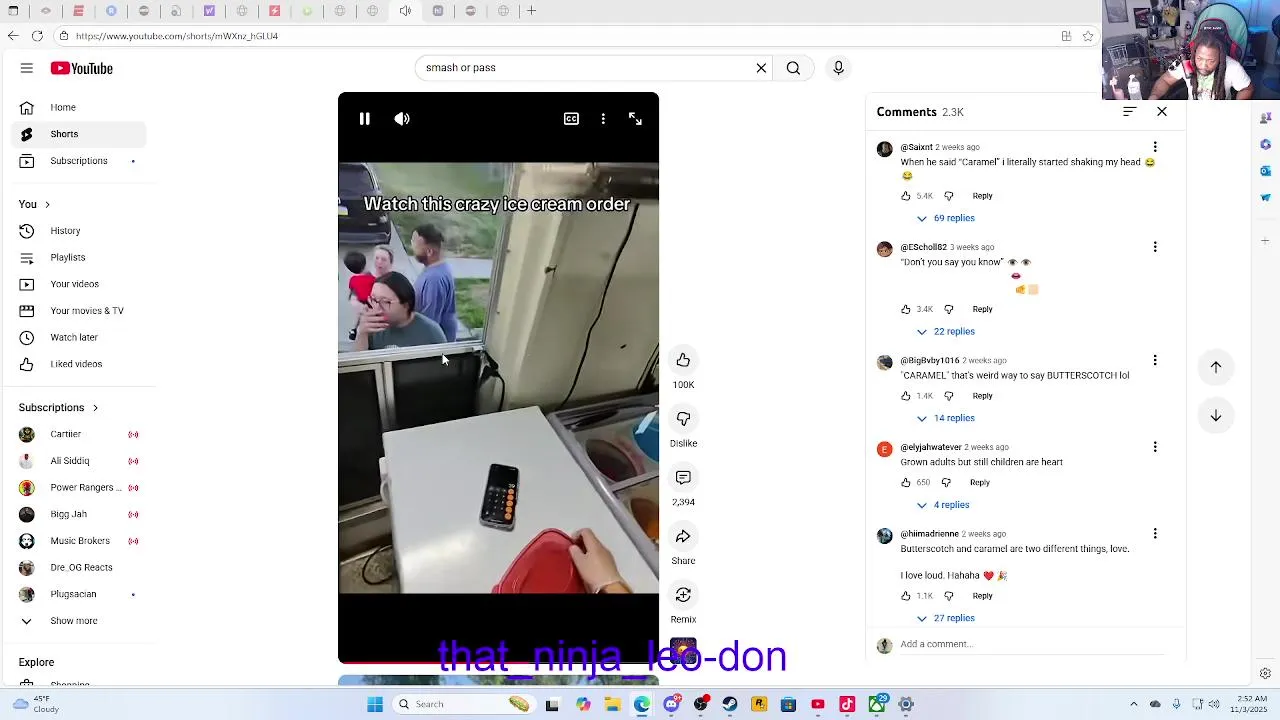This screenshot has height=720, width=1280.
Task: Open action menu for @EScholl82's comment
Action: (x=1155, y=247)
